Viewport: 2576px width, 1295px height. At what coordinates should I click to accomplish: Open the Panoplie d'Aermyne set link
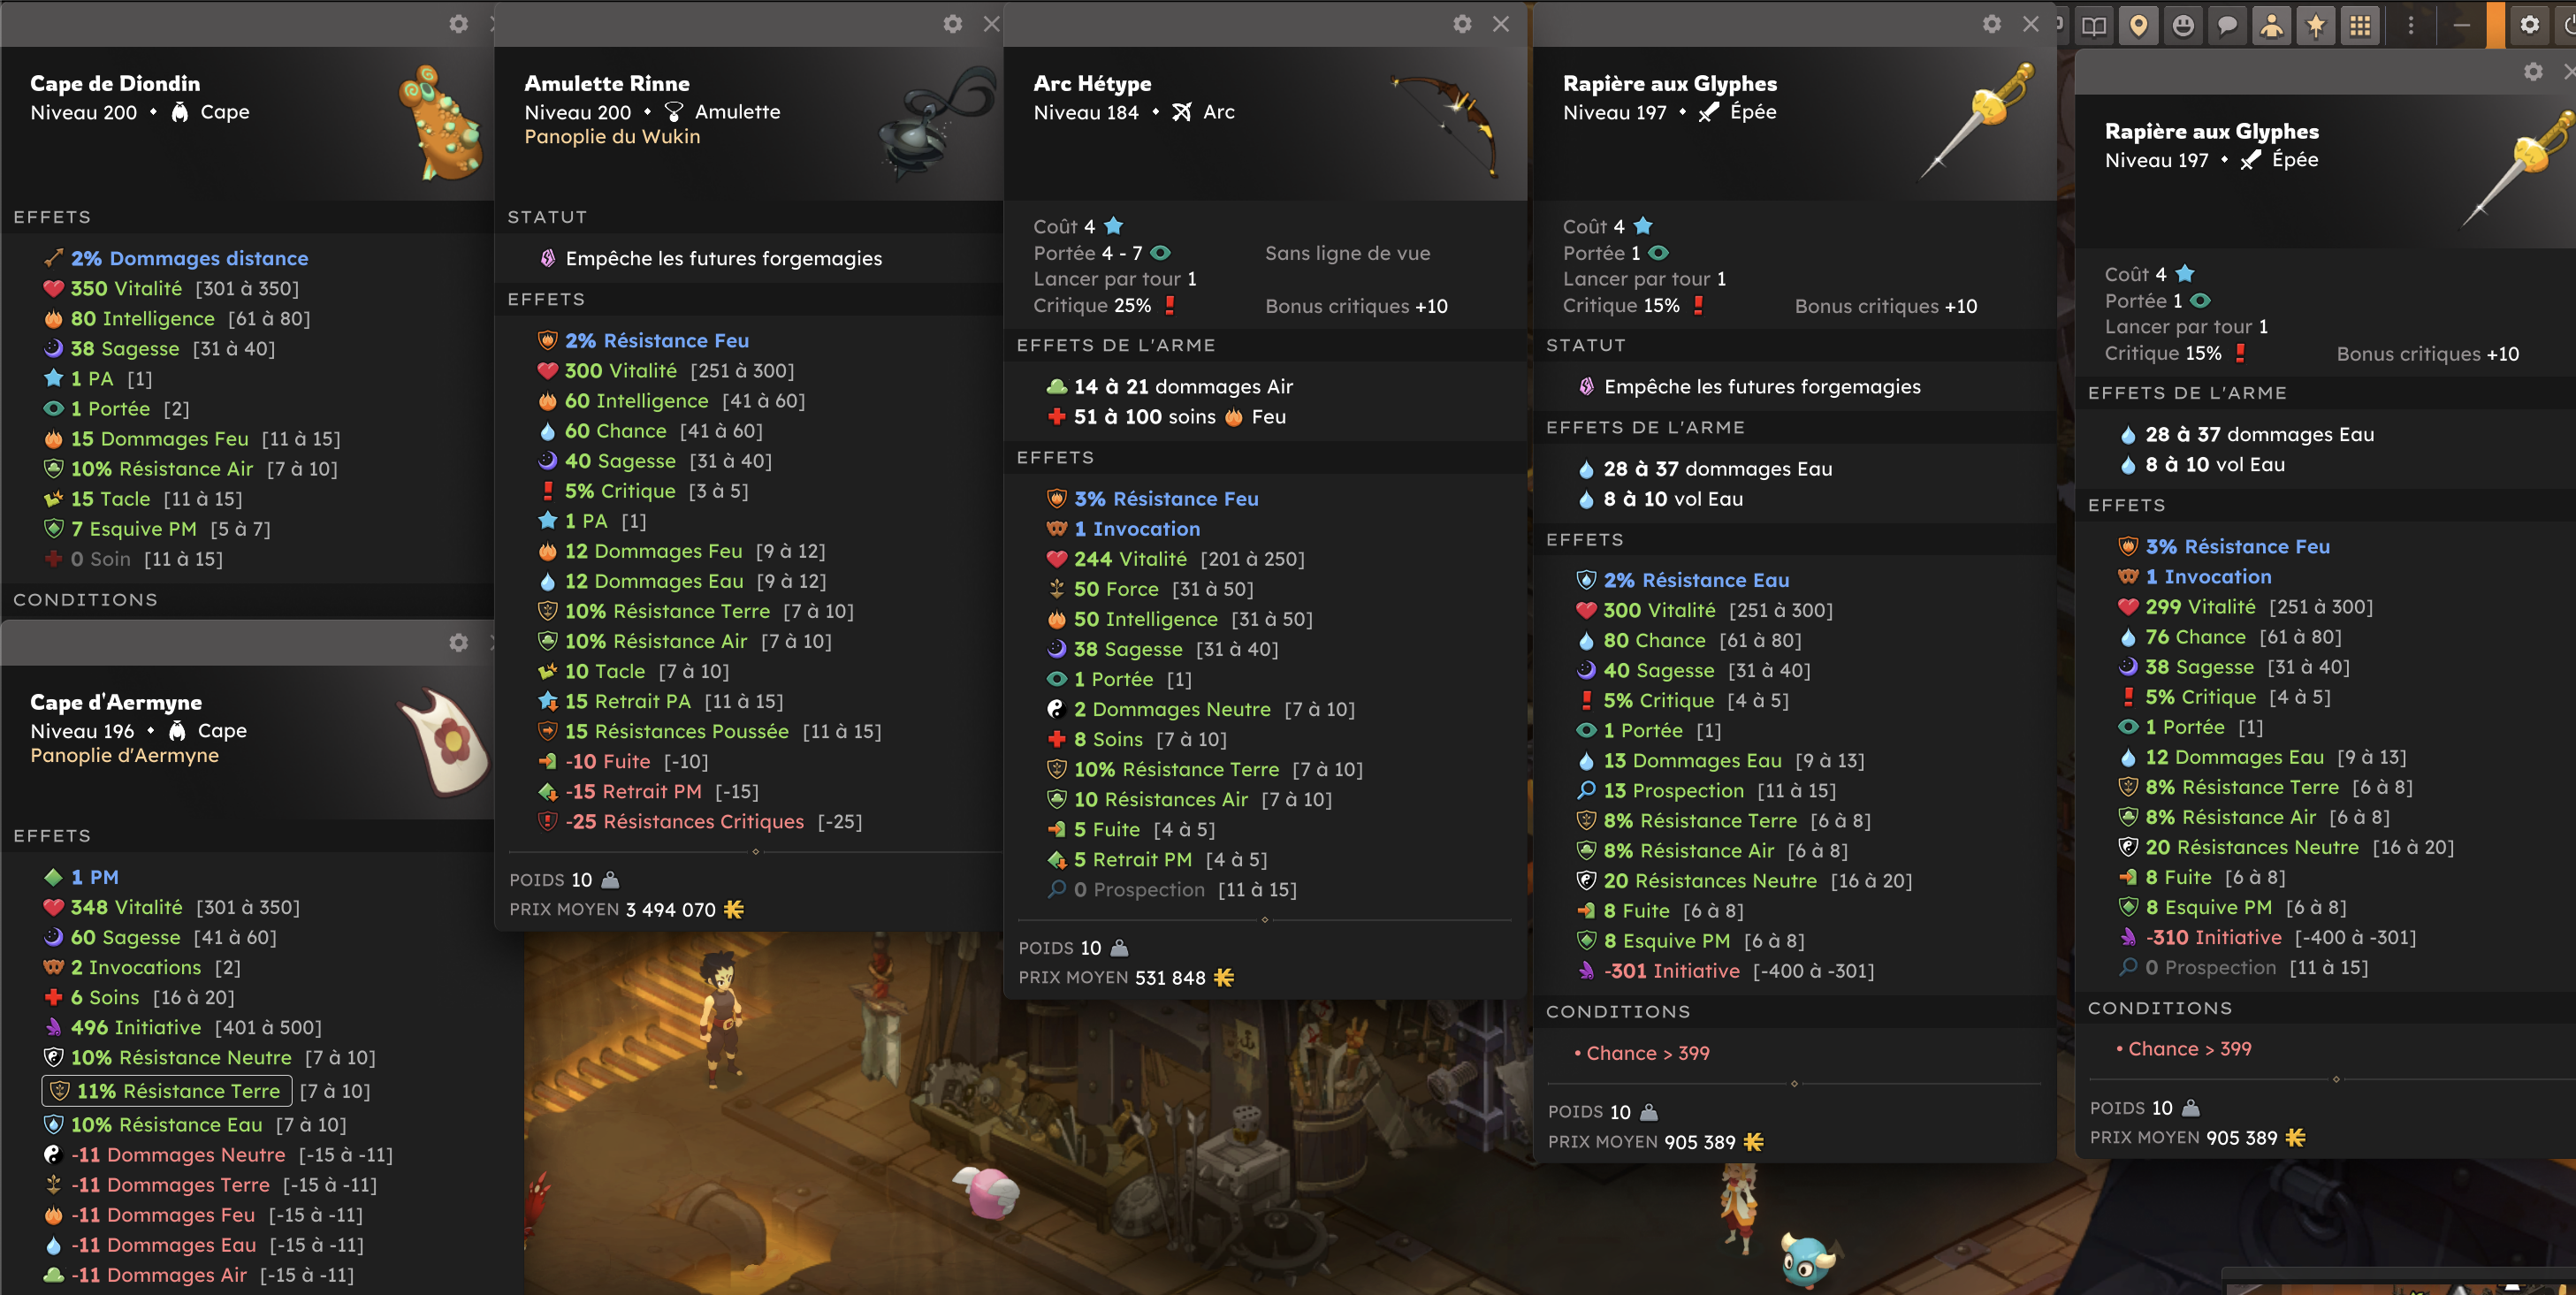pyautogui.click(x=124, y=755)
